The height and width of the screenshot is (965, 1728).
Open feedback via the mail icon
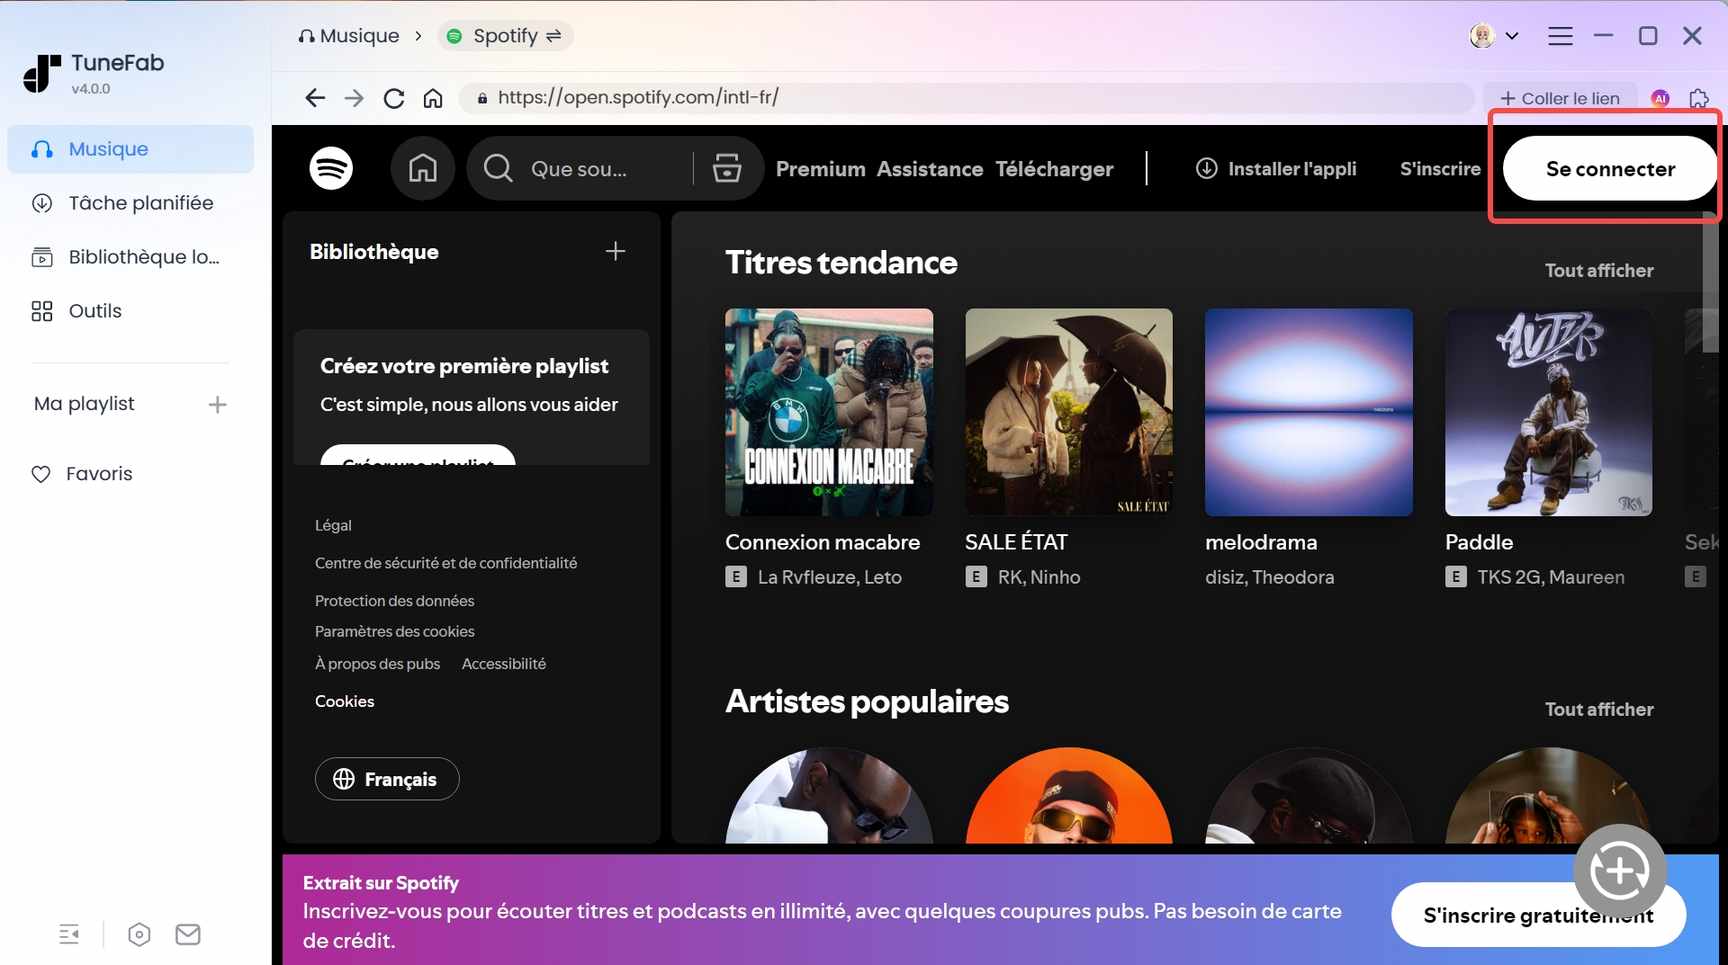click(187, 934)
